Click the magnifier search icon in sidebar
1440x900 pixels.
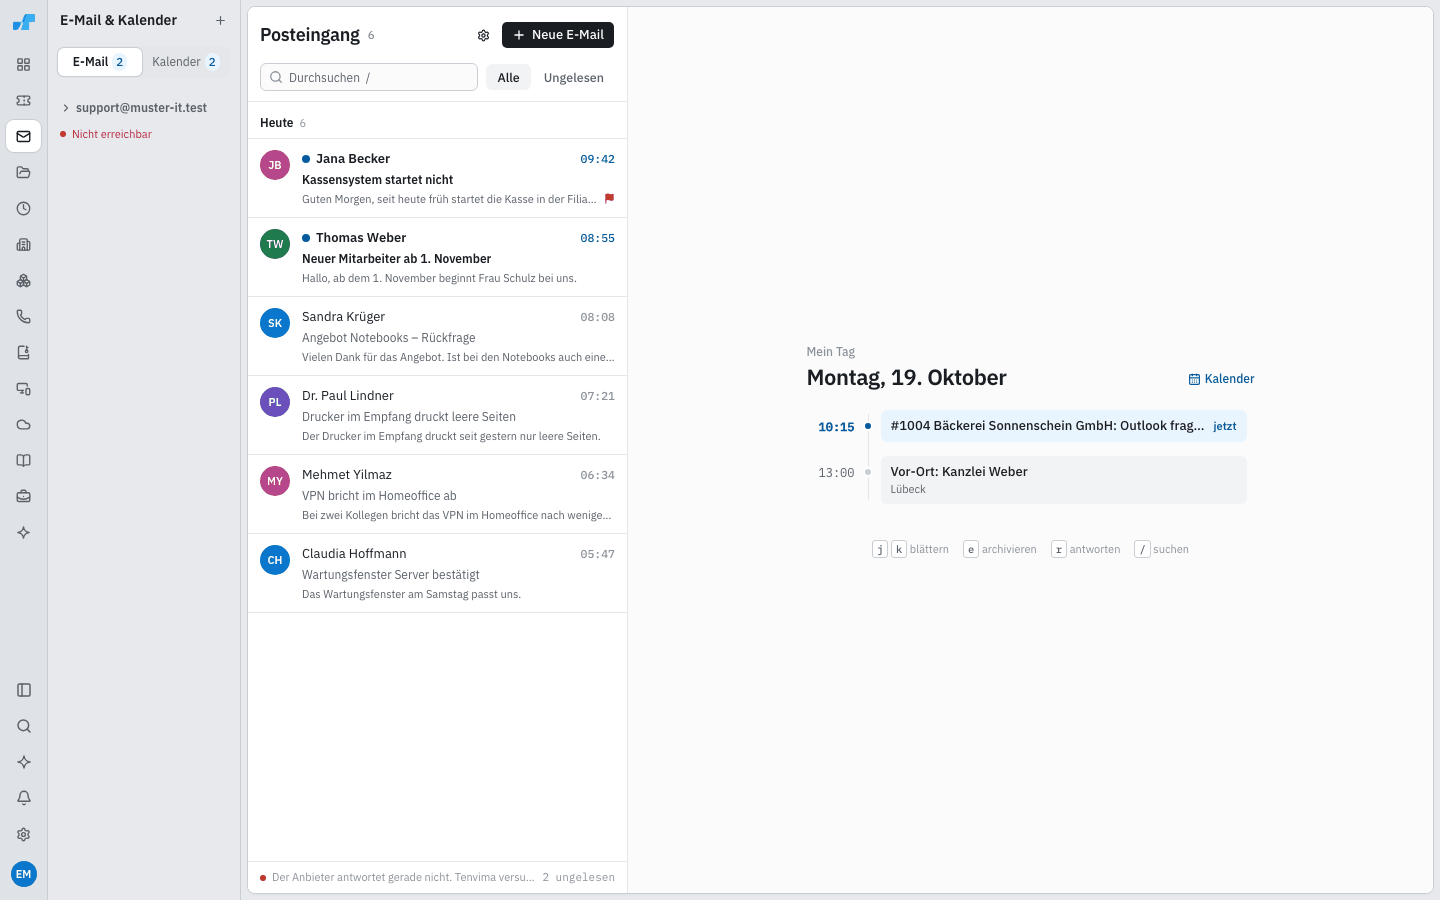(24, 726)
